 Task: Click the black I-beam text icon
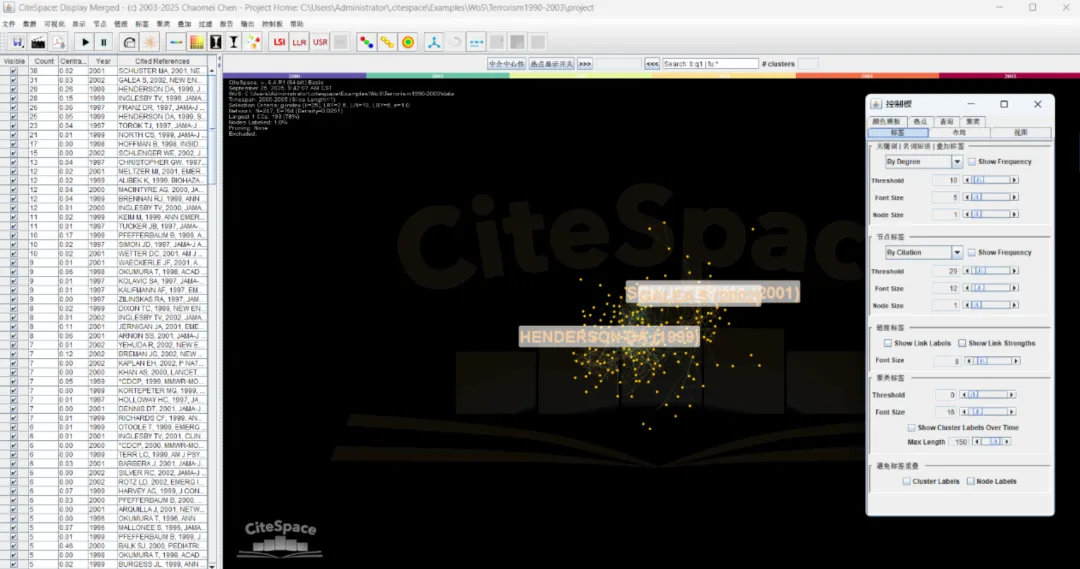[x=233, y=42]
